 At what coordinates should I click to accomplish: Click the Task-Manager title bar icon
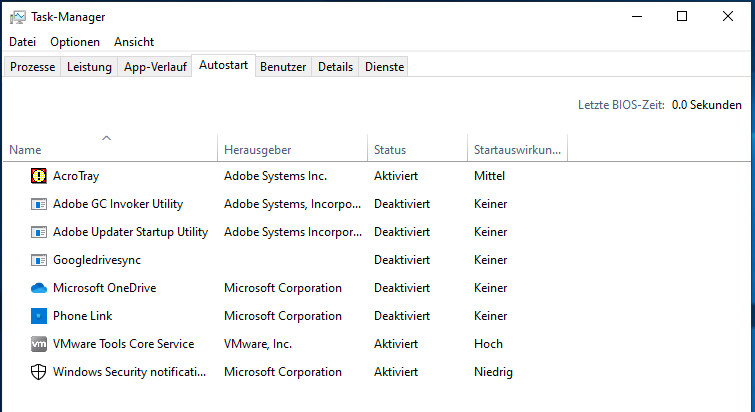coord(17,17)
